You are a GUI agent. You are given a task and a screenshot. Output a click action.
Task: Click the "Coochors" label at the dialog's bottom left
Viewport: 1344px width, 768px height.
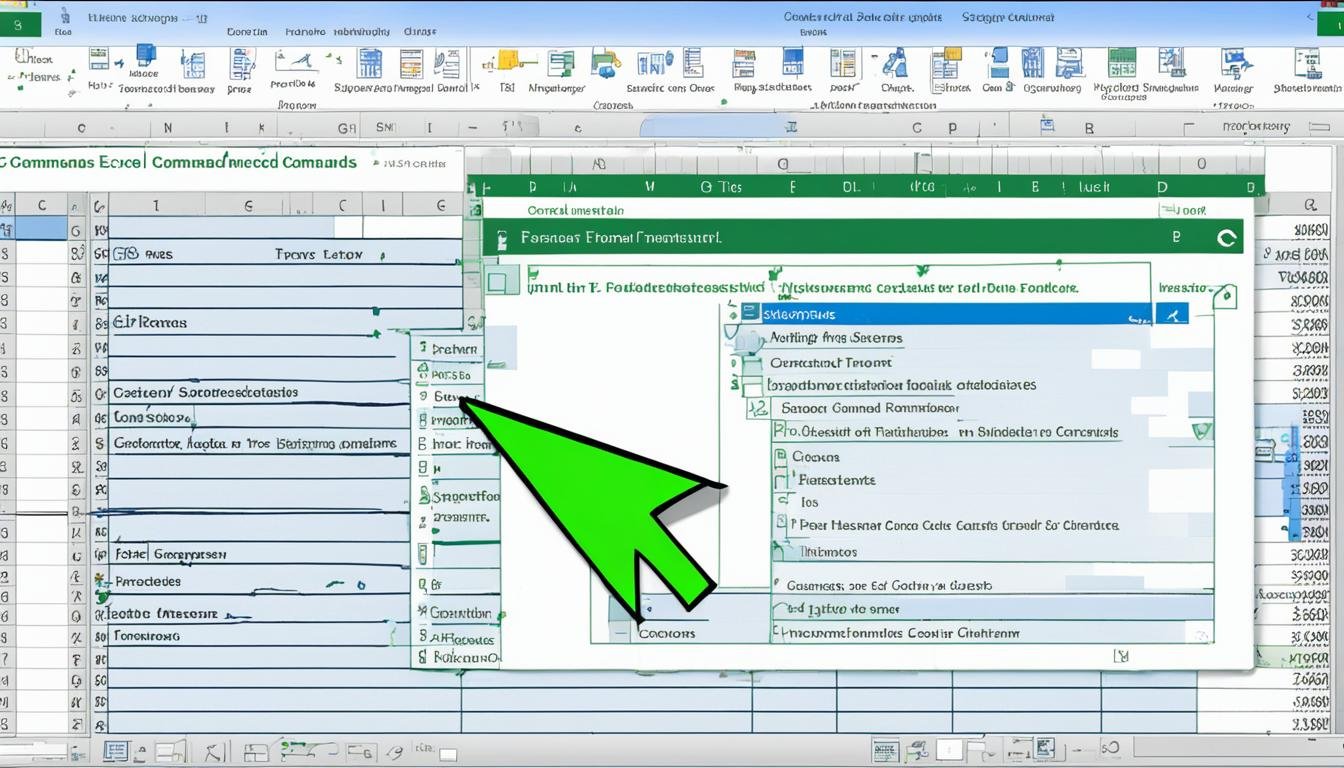(x=666, y=633)
